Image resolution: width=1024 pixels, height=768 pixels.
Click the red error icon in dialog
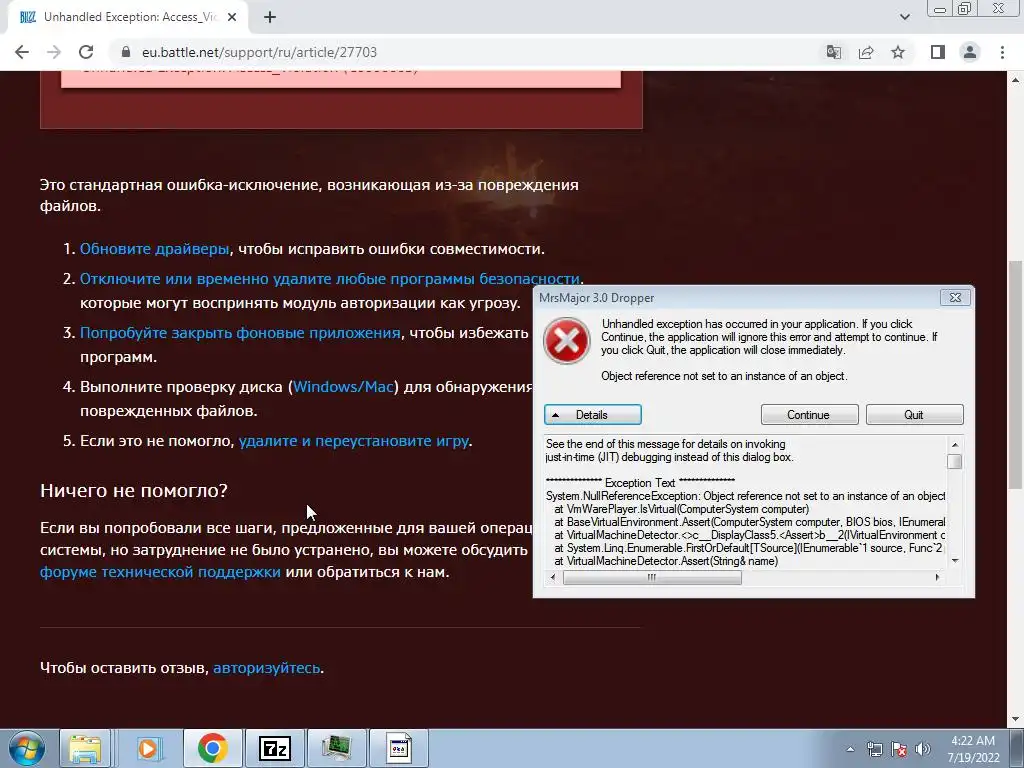click(x=566, y=340)
